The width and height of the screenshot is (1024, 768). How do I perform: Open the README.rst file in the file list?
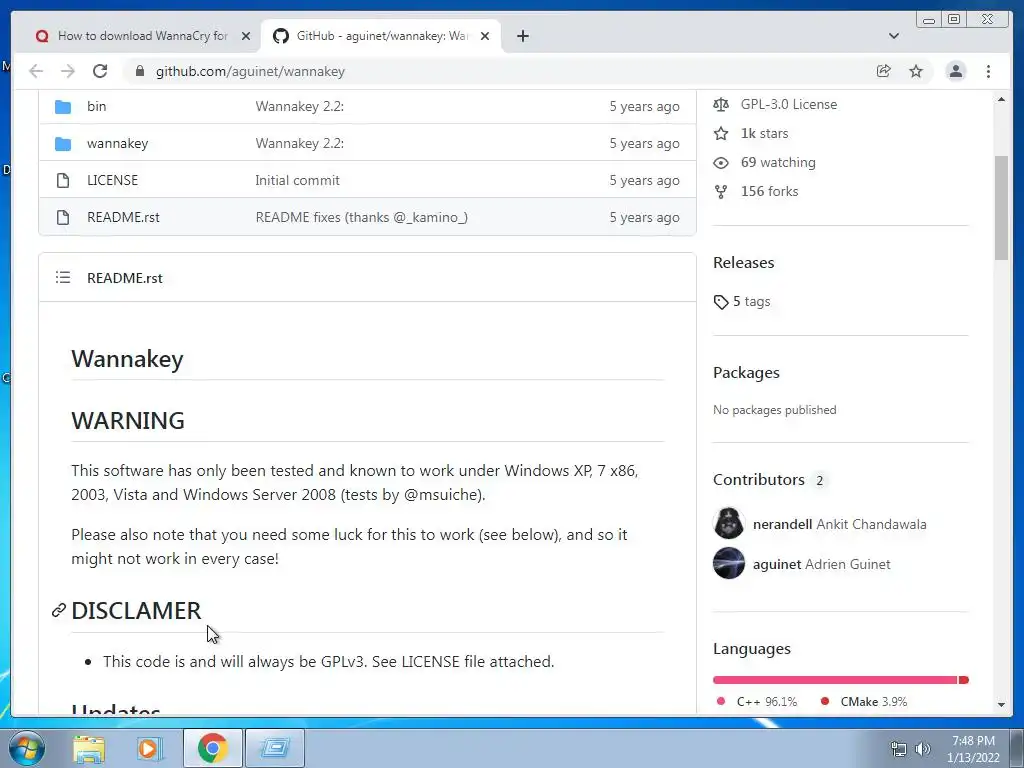pyautogui.click(x=123, y=217)
